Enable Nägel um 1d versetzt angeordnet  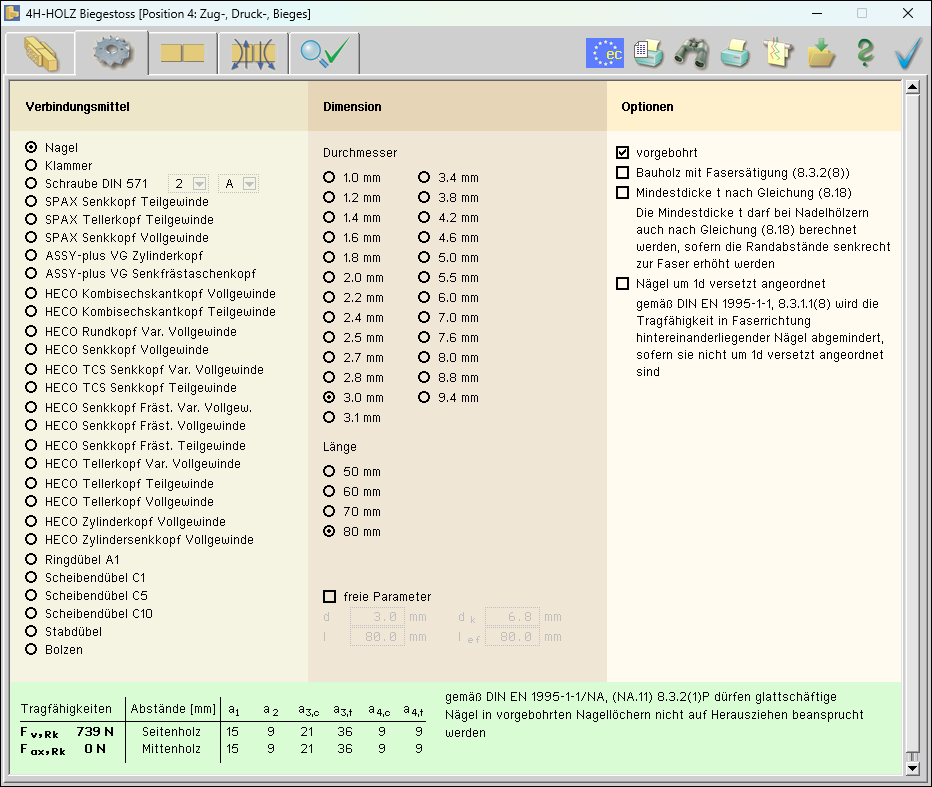tap(623, 284)
